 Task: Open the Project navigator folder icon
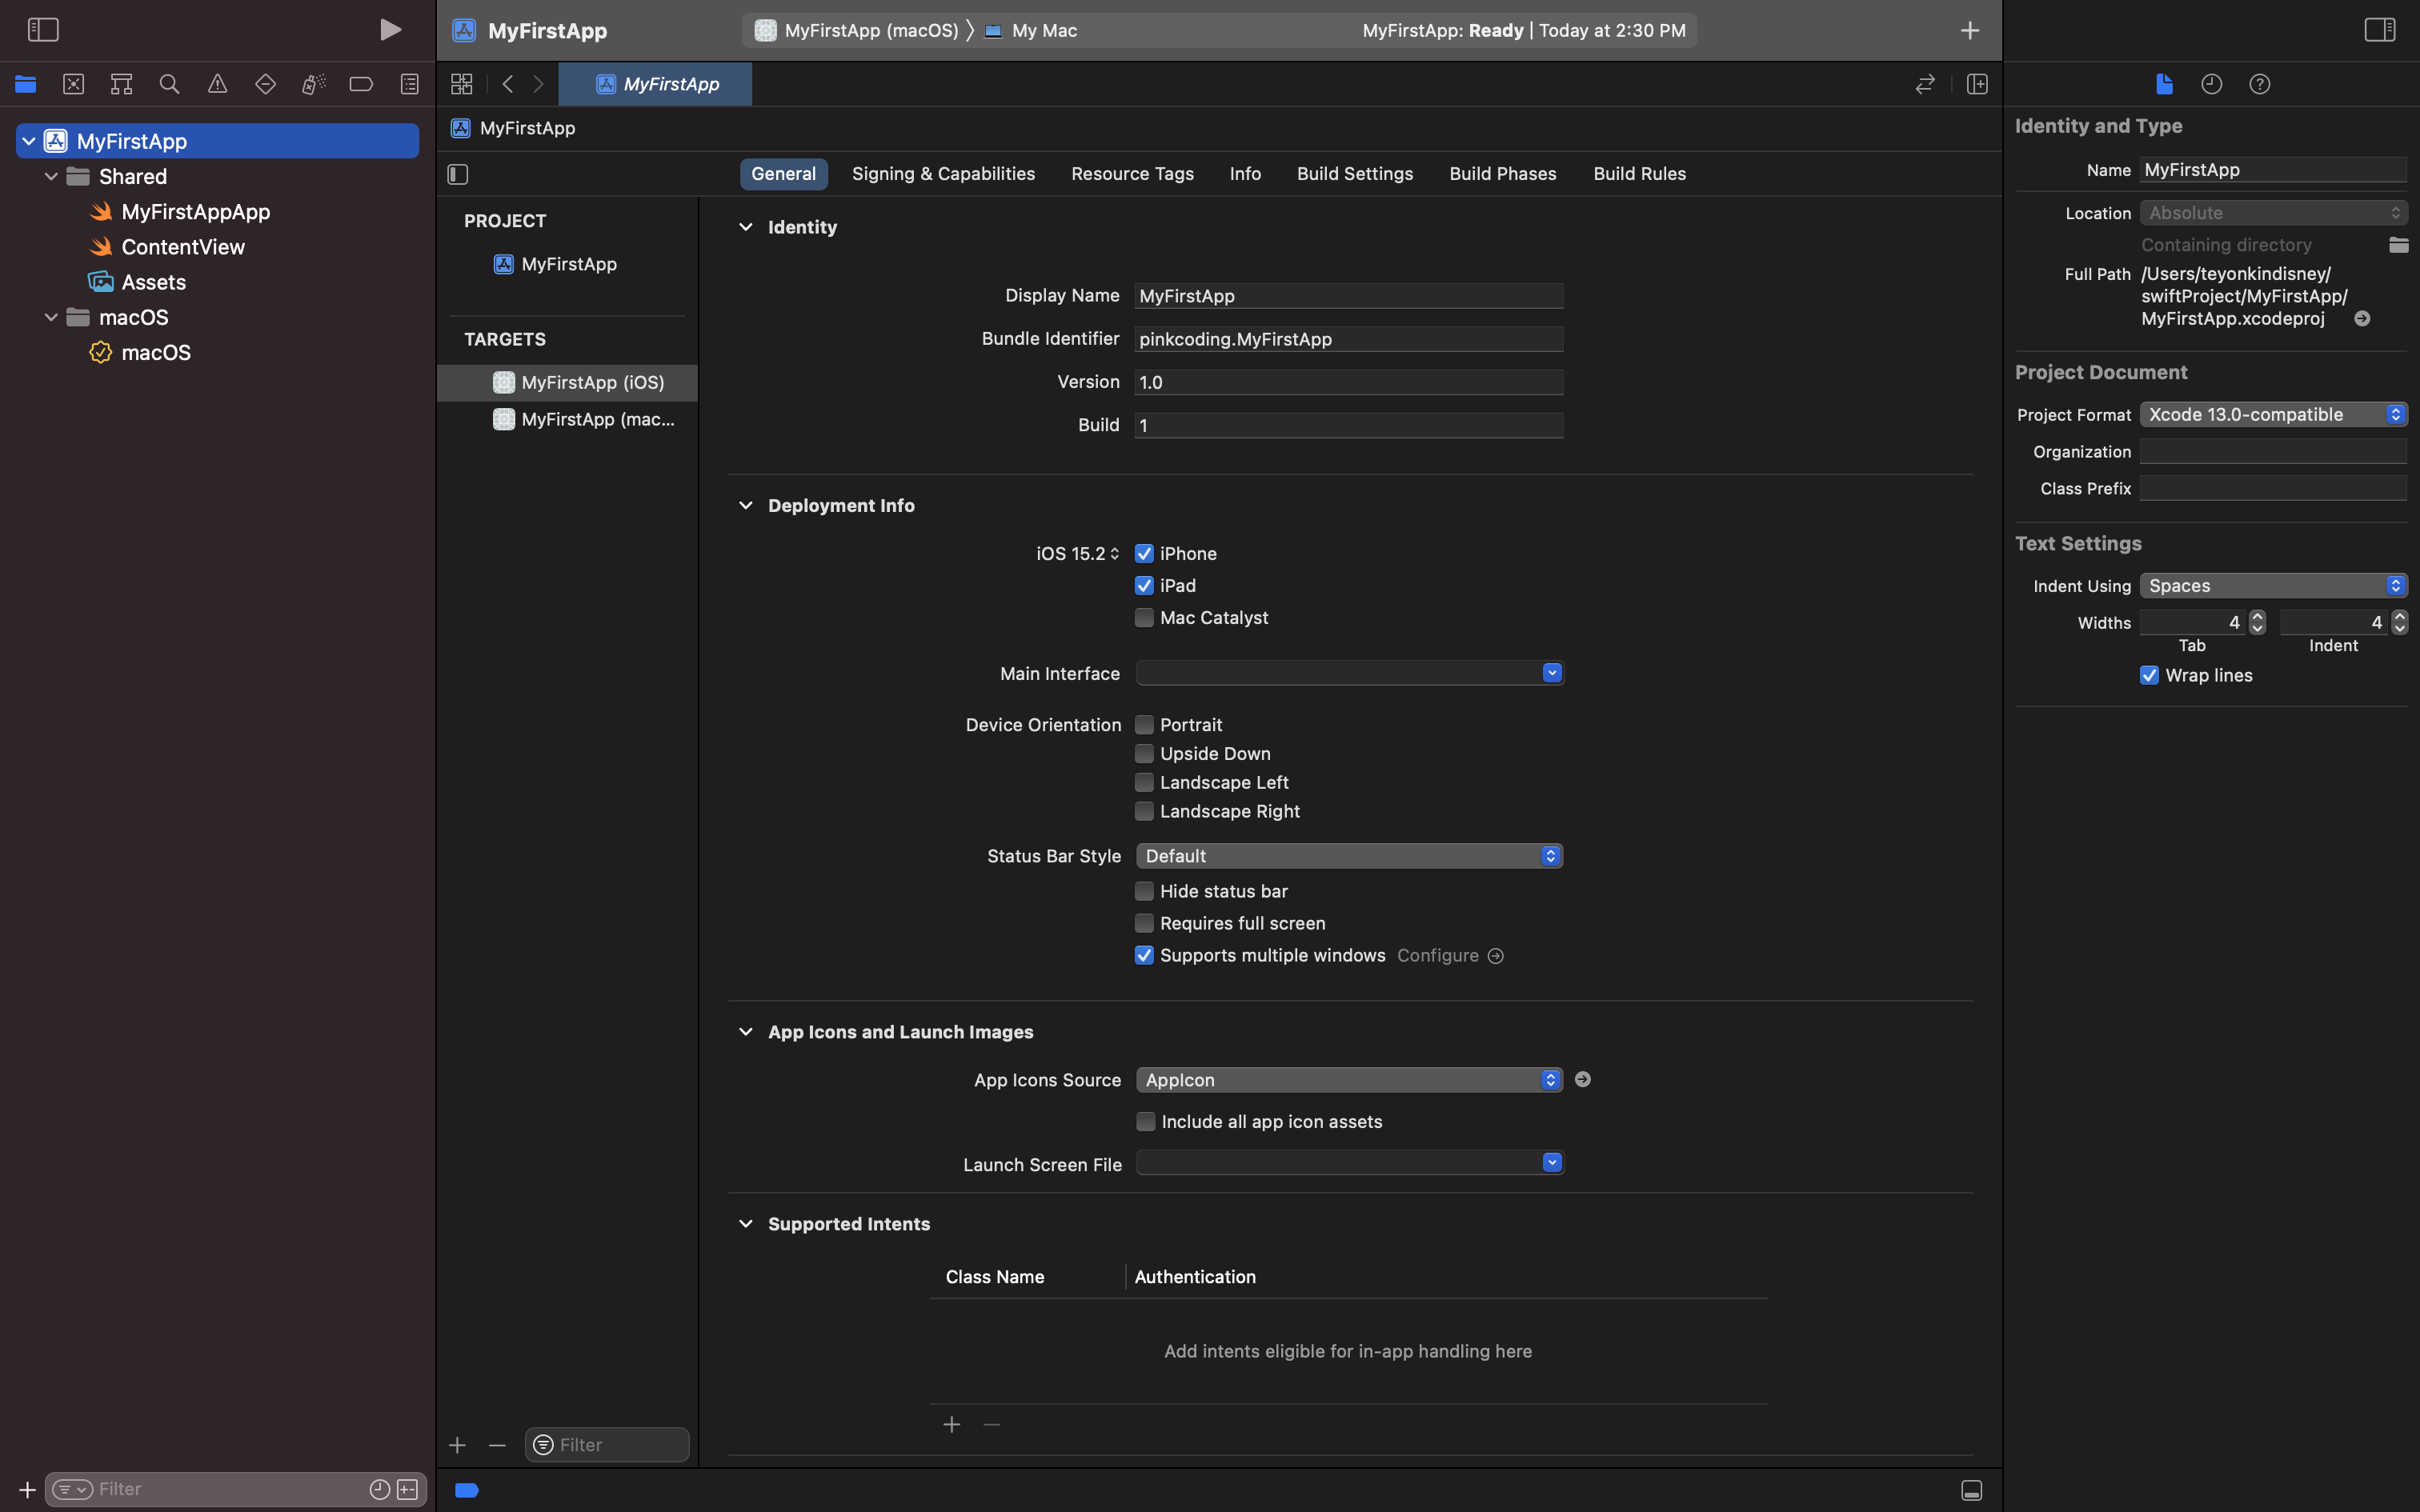click(26, 84)
